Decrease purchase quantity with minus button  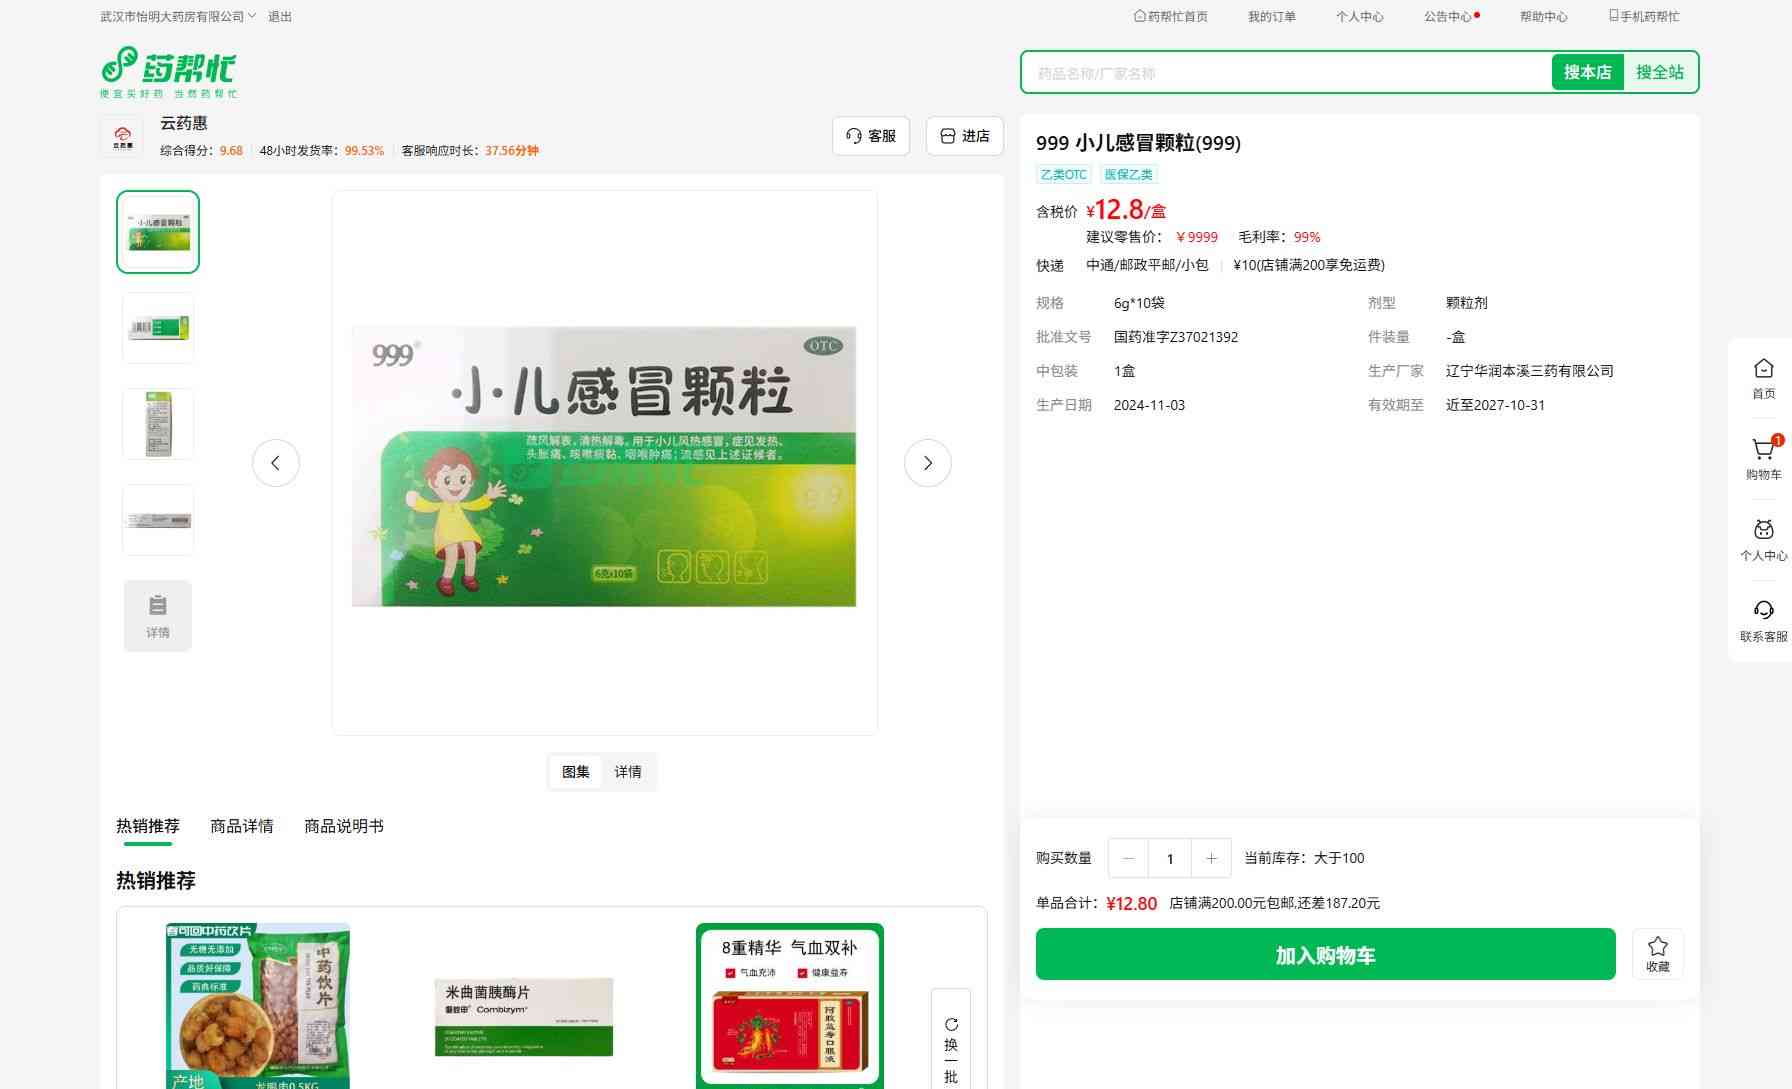tap(1129, 858)
